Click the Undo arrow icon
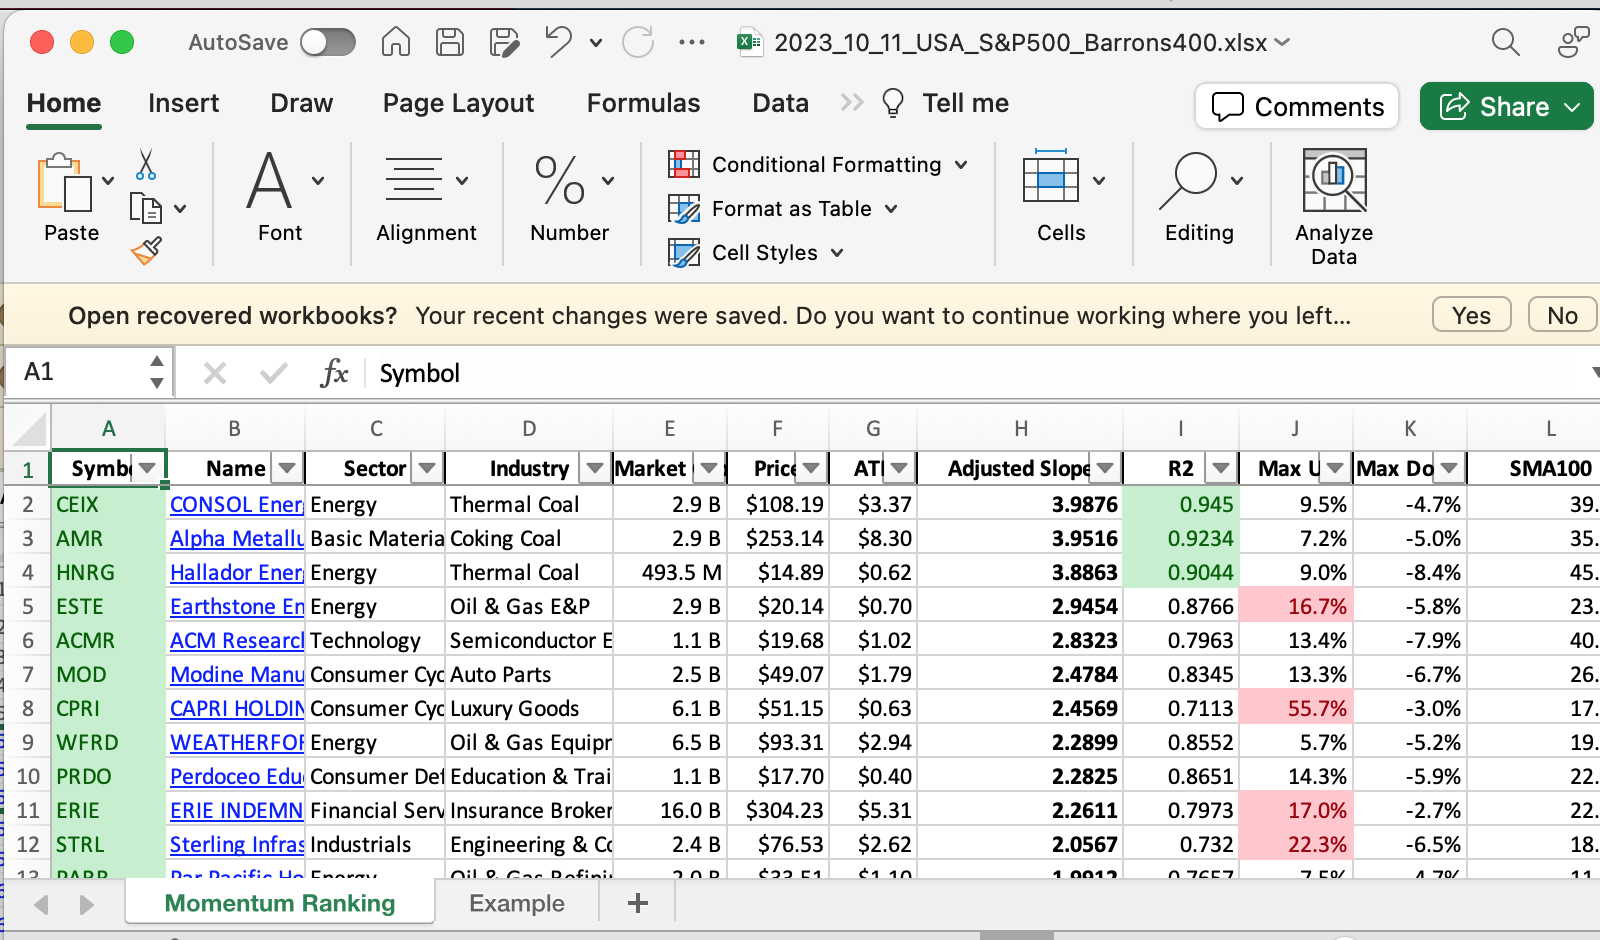1600x940 pixels. click(558, 42)
